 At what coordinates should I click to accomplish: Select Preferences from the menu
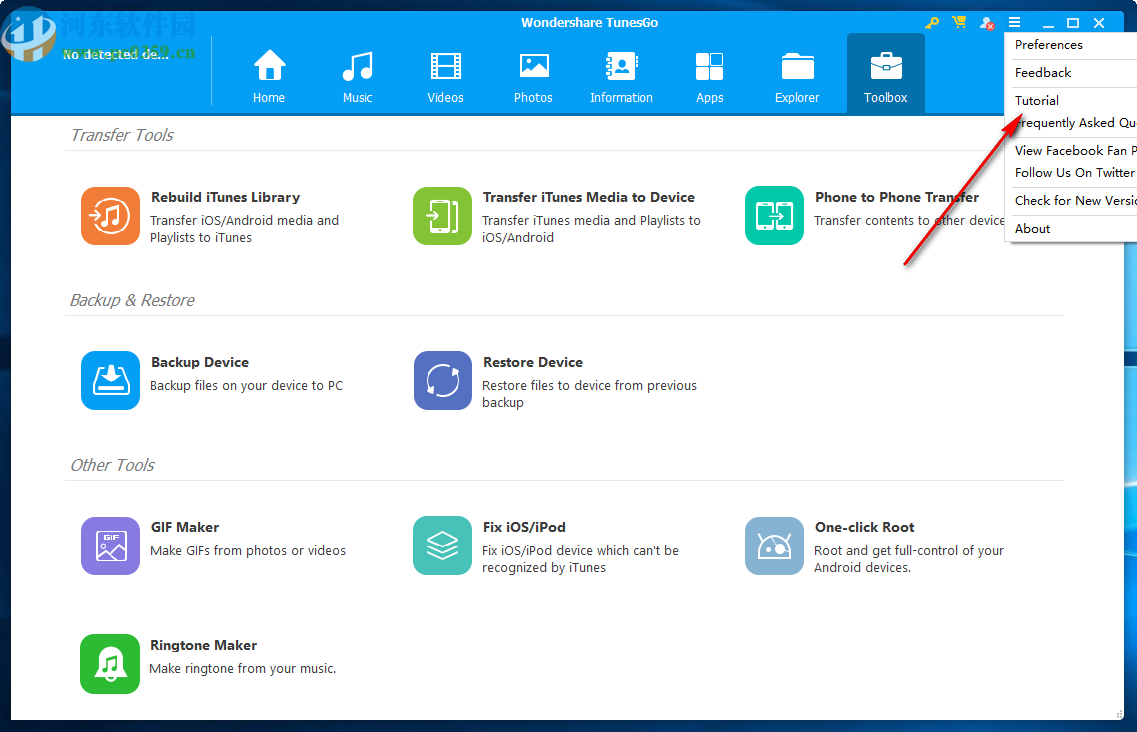[x=1049, y=45]
